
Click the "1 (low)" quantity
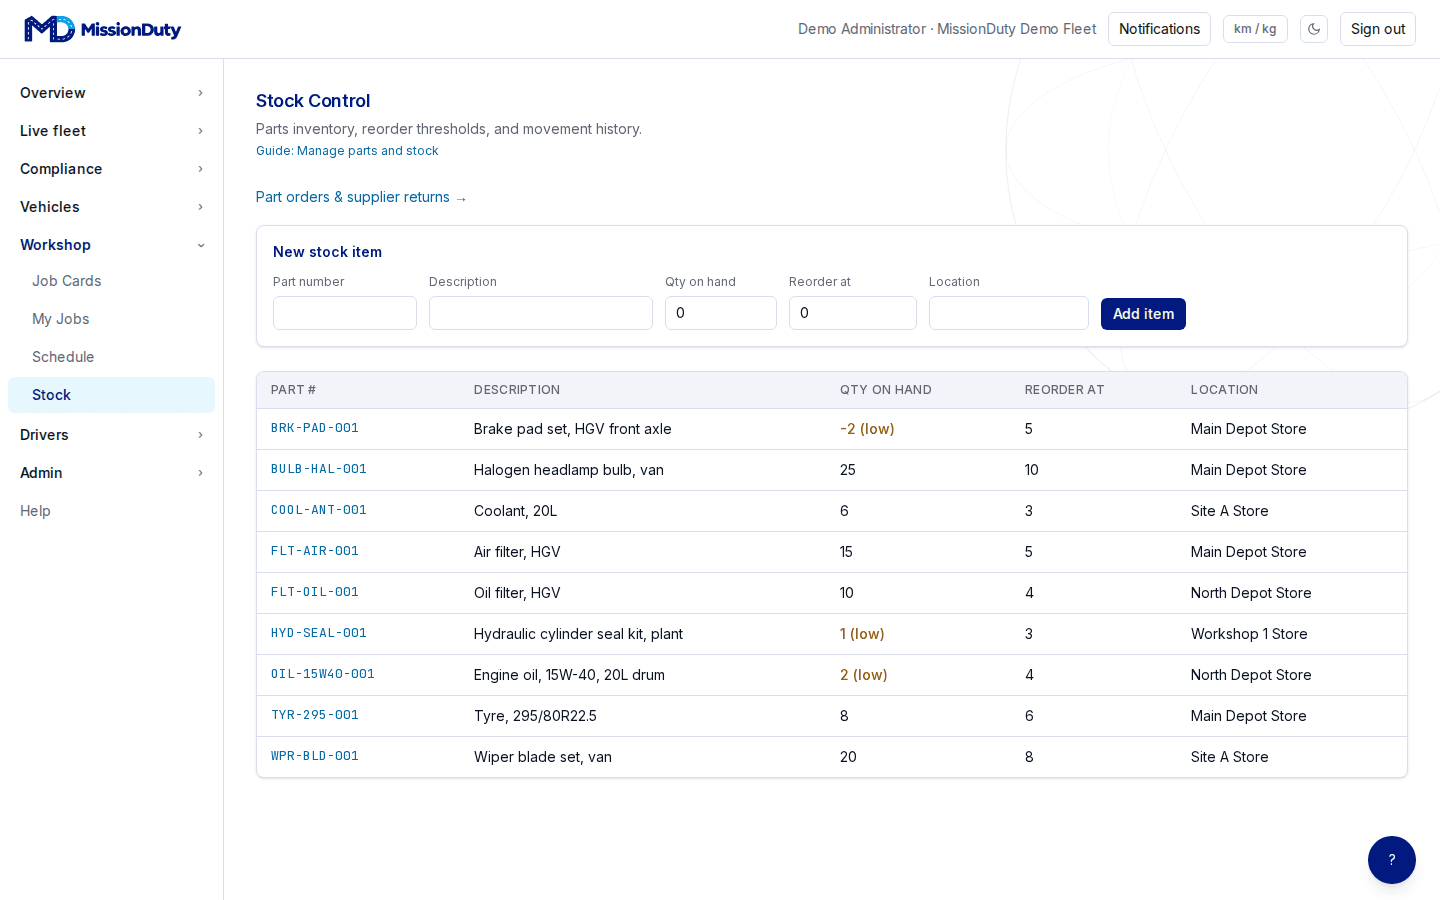point(862,634)
